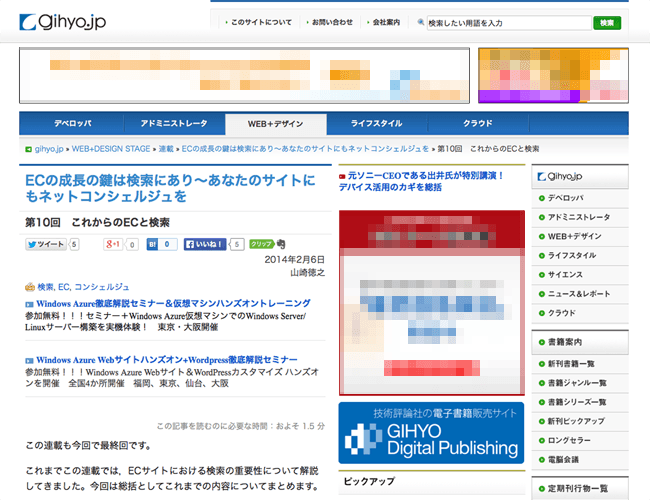The width and height of the screenshot is (650, 500).
Task: Click the Twitter ツイート button
Action: click(x=46, y=244)
